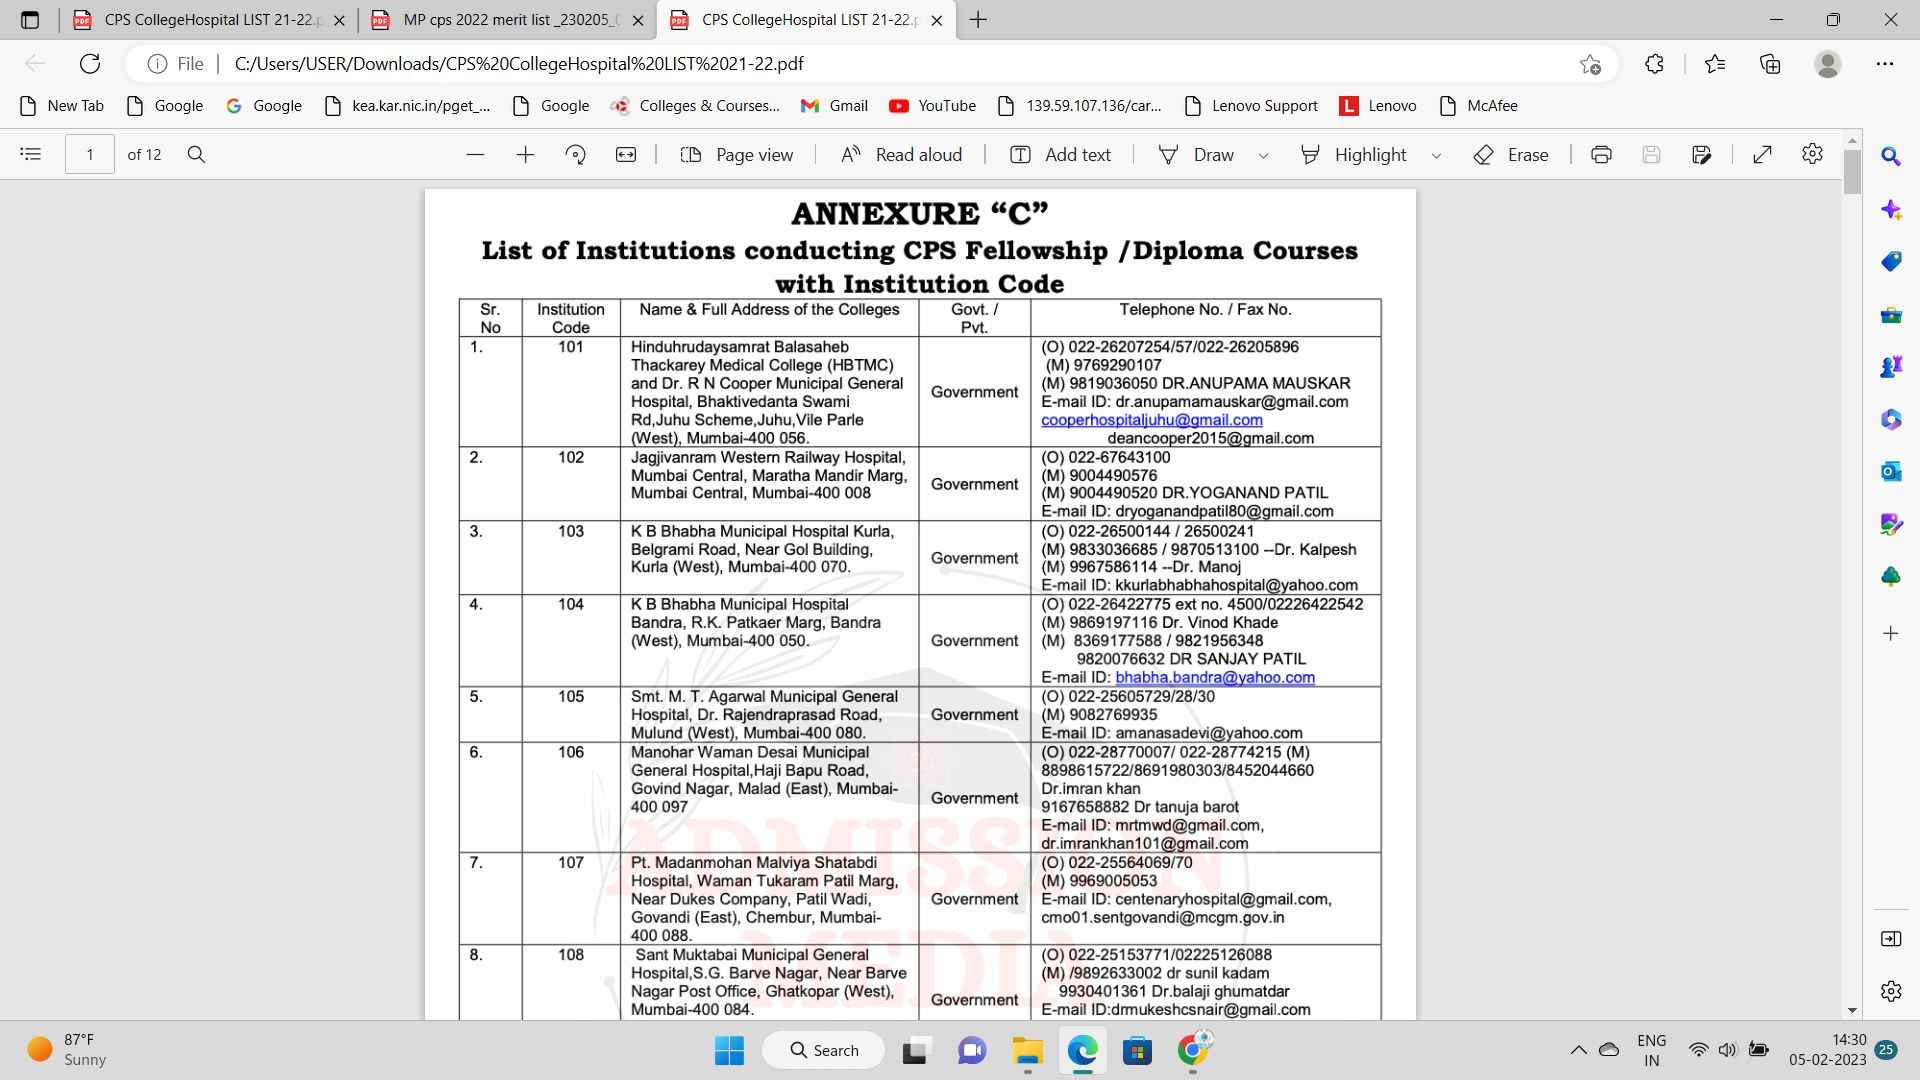Open Windows Start menu
The width and height of the screenshot is (1920, 1080).
pyautogui.click(x=729, y=1050)
